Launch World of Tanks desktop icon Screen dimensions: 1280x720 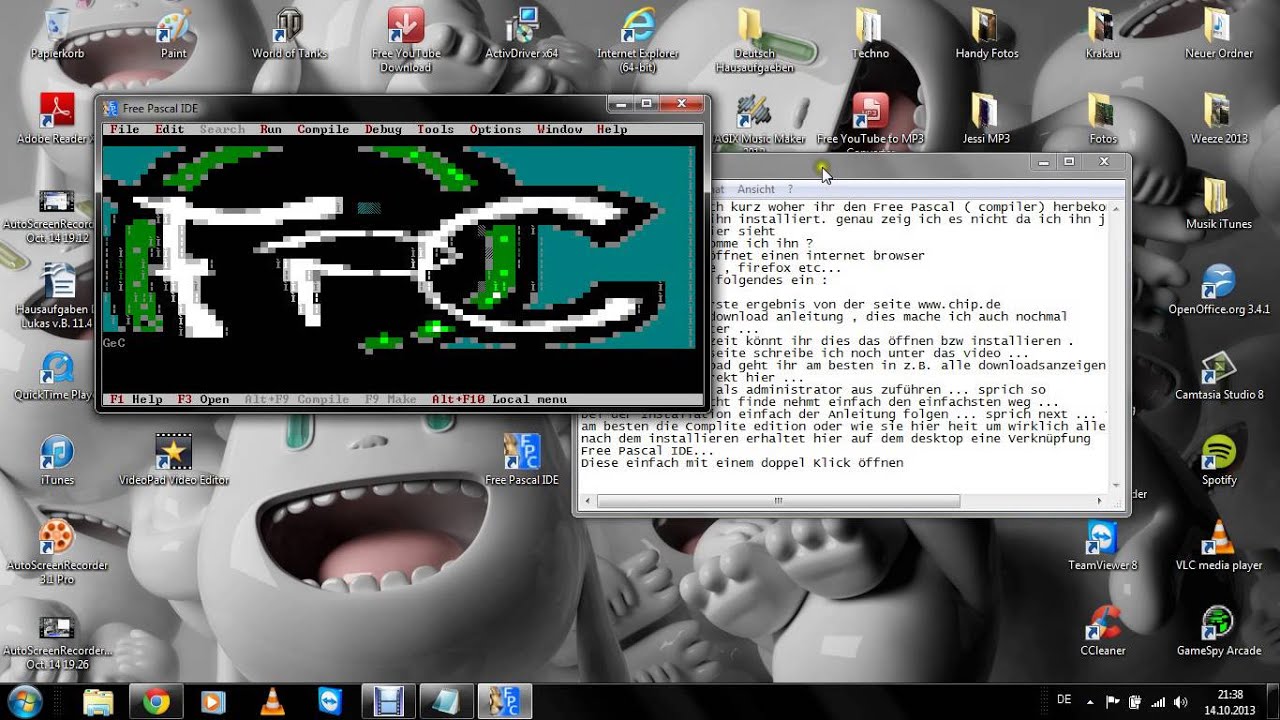click(290, 33)
